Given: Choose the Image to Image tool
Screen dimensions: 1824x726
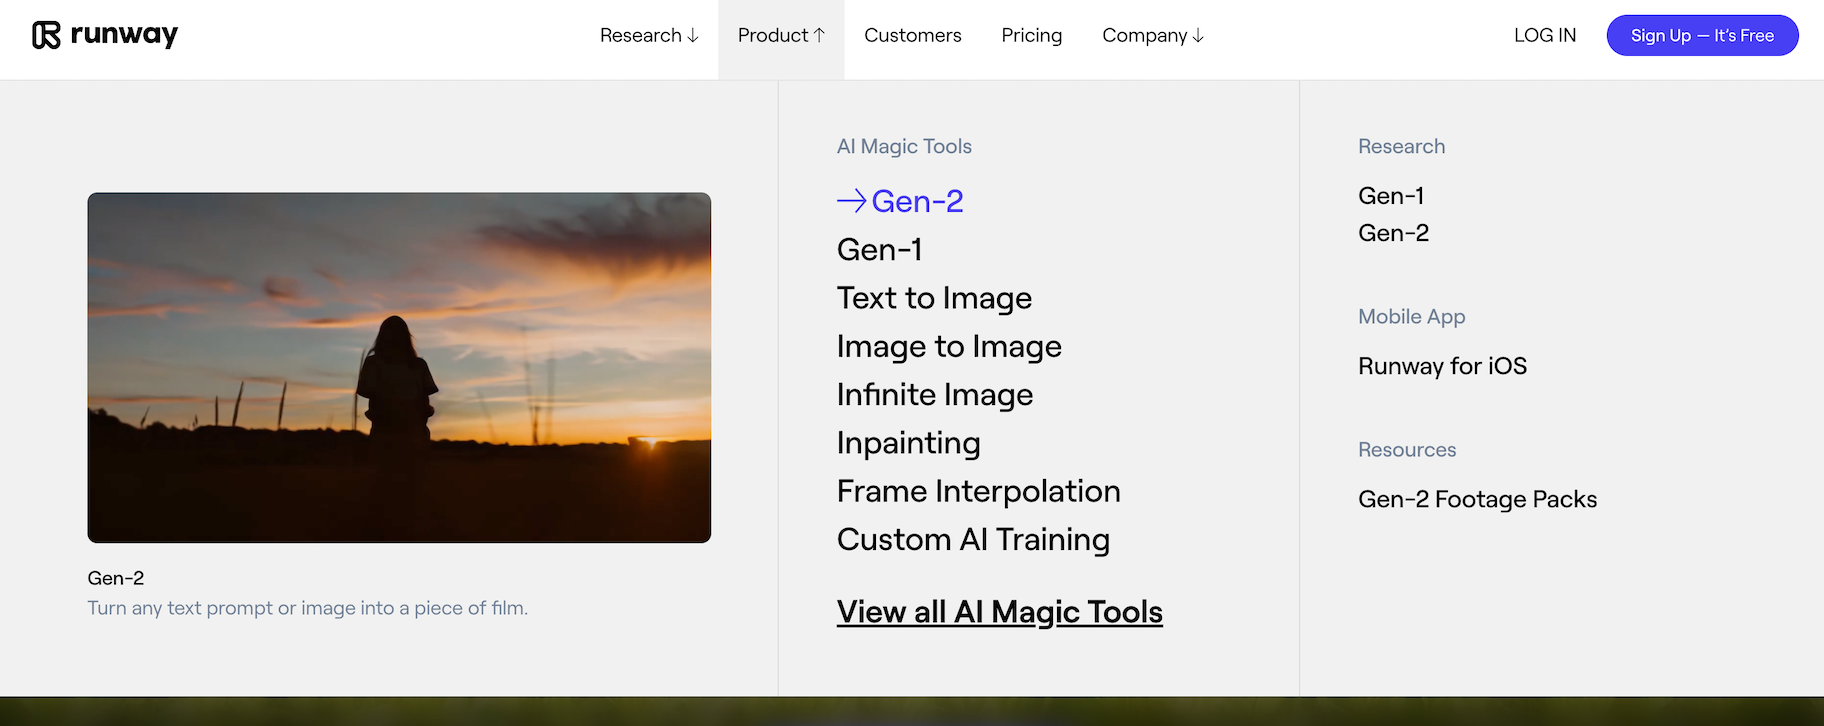Looking at the screenshot, I should 948,346.
